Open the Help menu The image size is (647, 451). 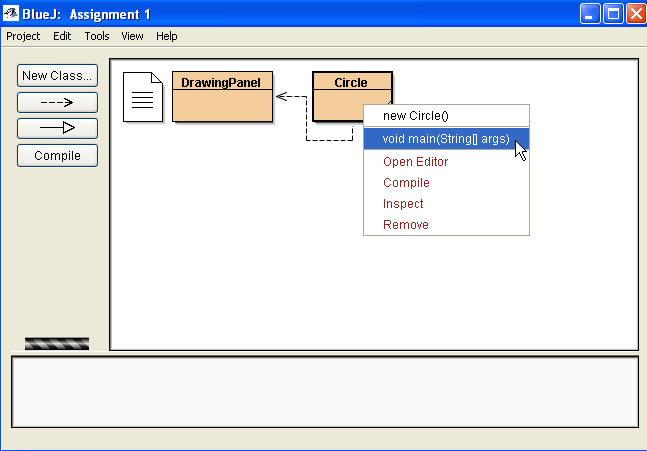[x=166, y=36]
